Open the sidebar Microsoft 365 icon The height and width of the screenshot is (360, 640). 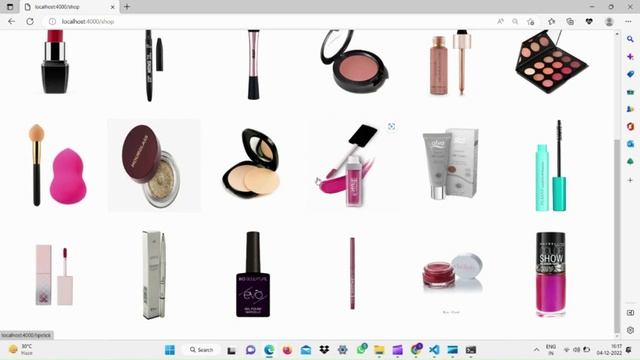click(x=630, y=127)
